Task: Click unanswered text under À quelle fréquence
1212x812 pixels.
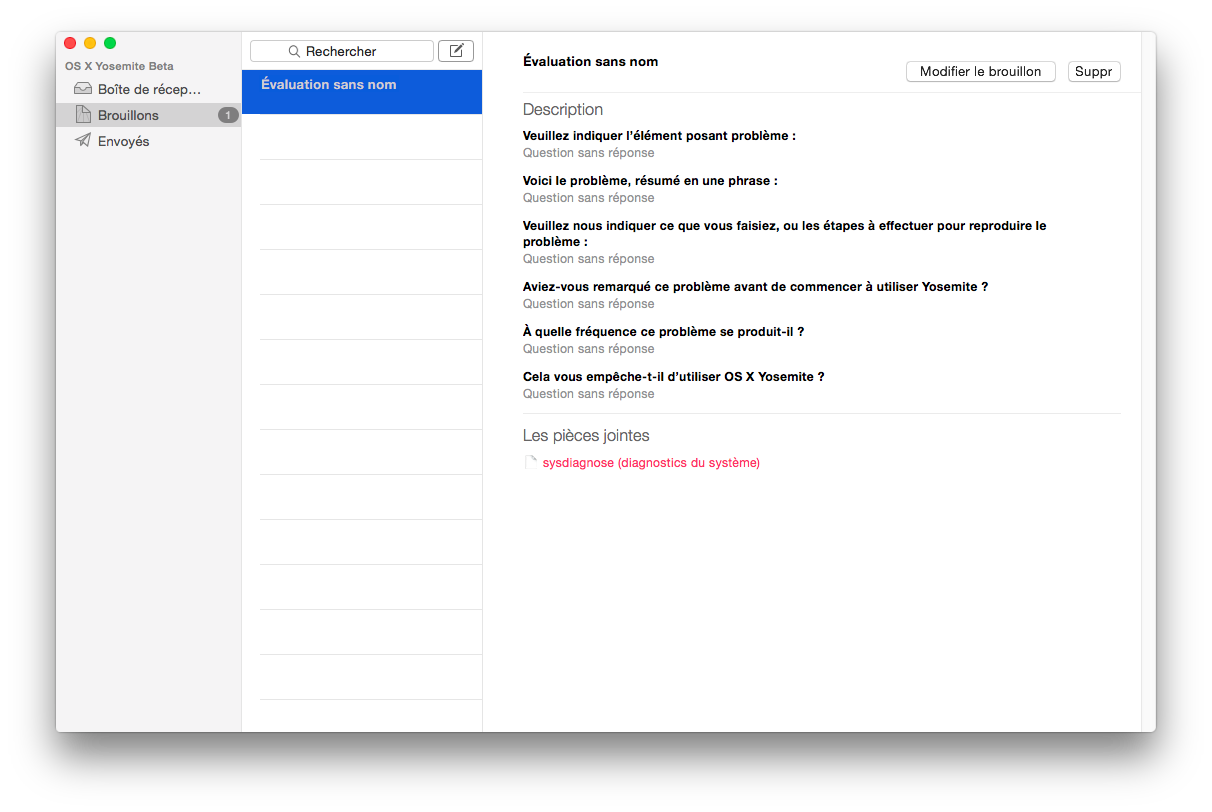Action: click(x=588, y=349)
